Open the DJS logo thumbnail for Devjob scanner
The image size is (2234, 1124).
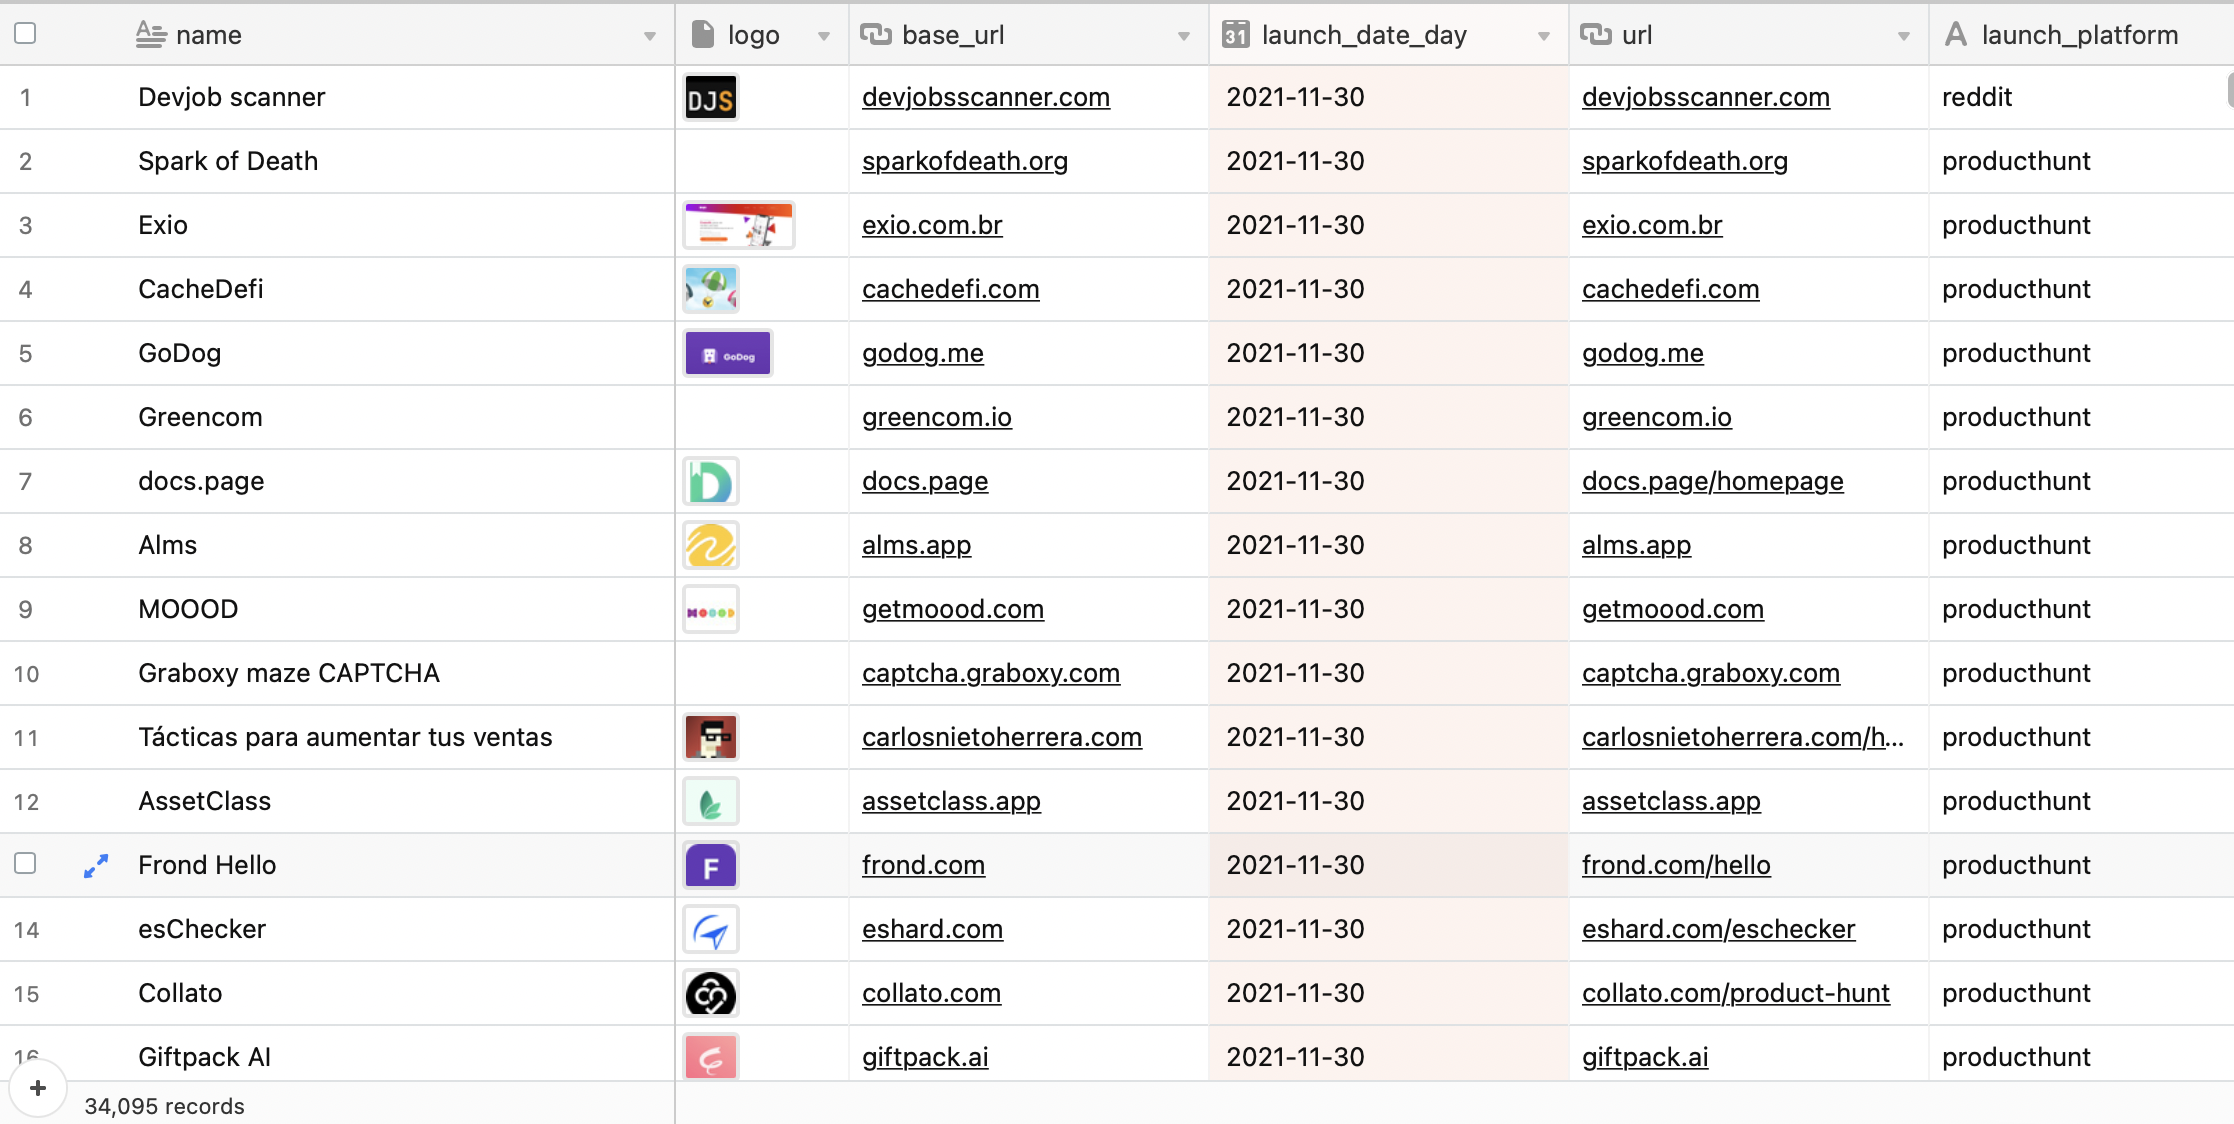[711, 98]
